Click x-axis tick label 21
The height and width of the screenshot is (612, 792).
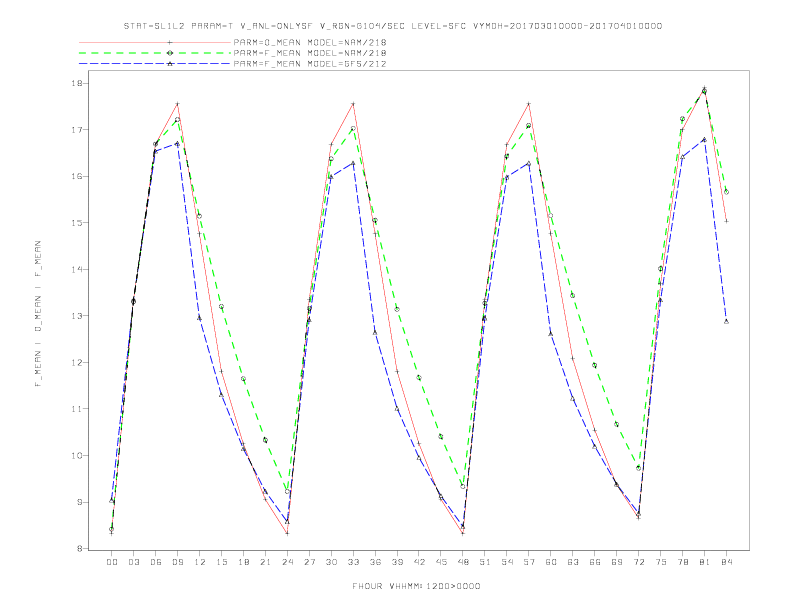click(265, 562)
